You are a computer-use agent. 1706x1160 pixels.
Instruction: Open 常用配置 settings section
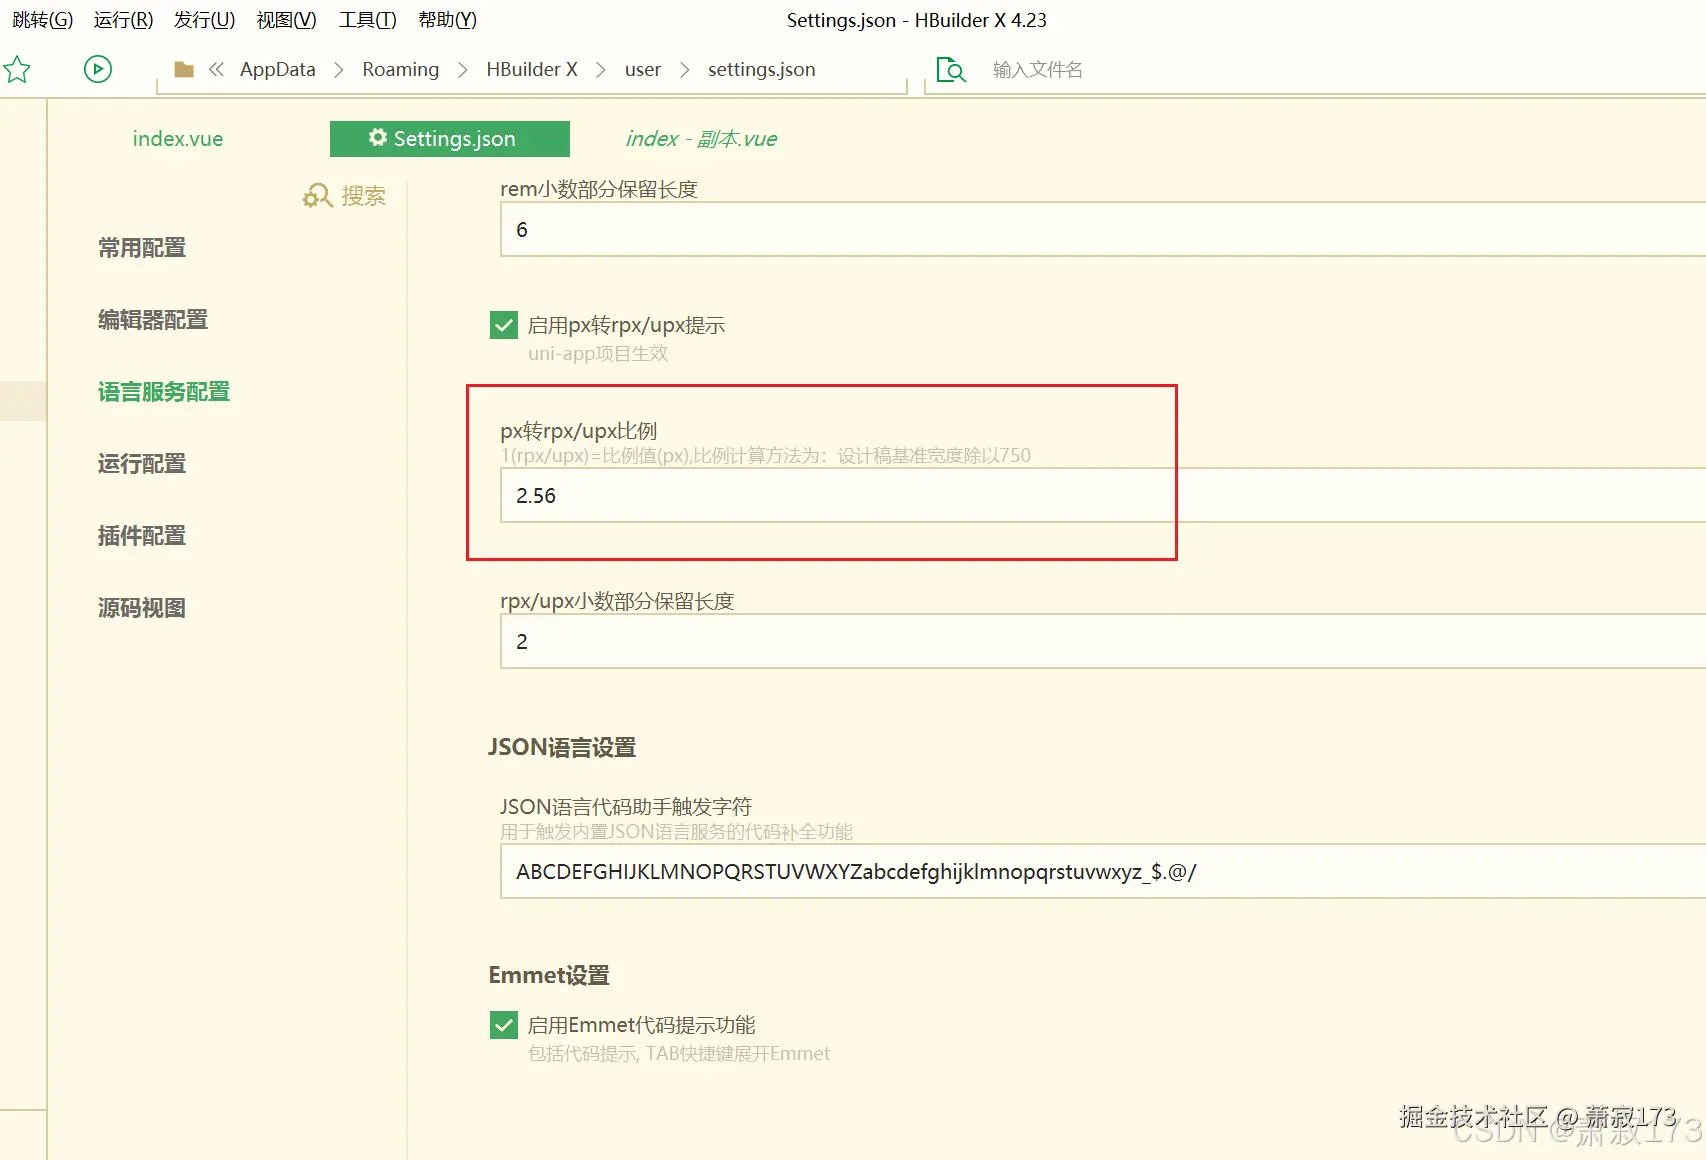click(142, 248)
